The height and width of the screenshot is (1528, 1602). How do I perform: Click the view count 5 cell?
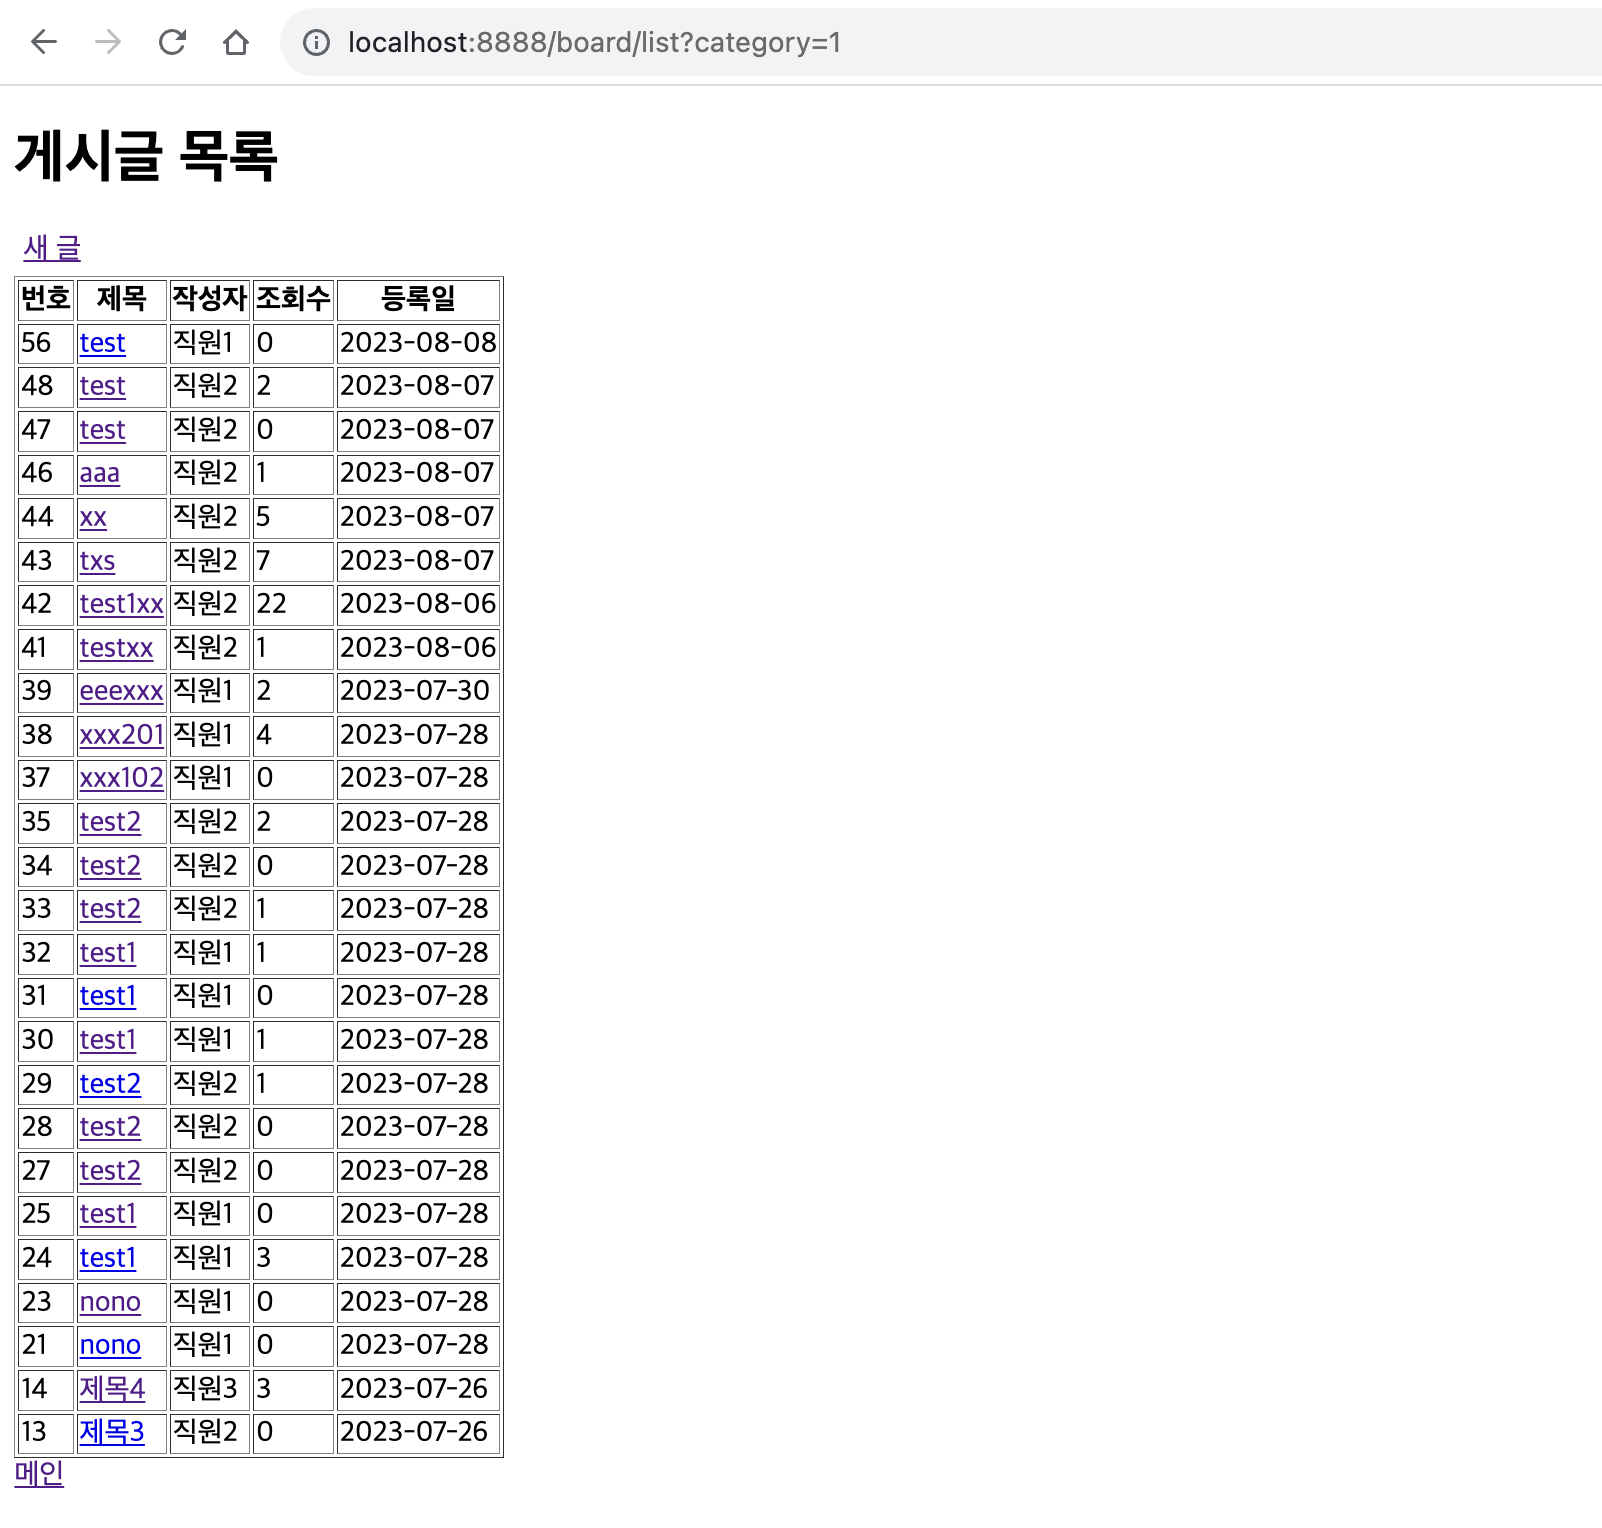coord(293,517)
